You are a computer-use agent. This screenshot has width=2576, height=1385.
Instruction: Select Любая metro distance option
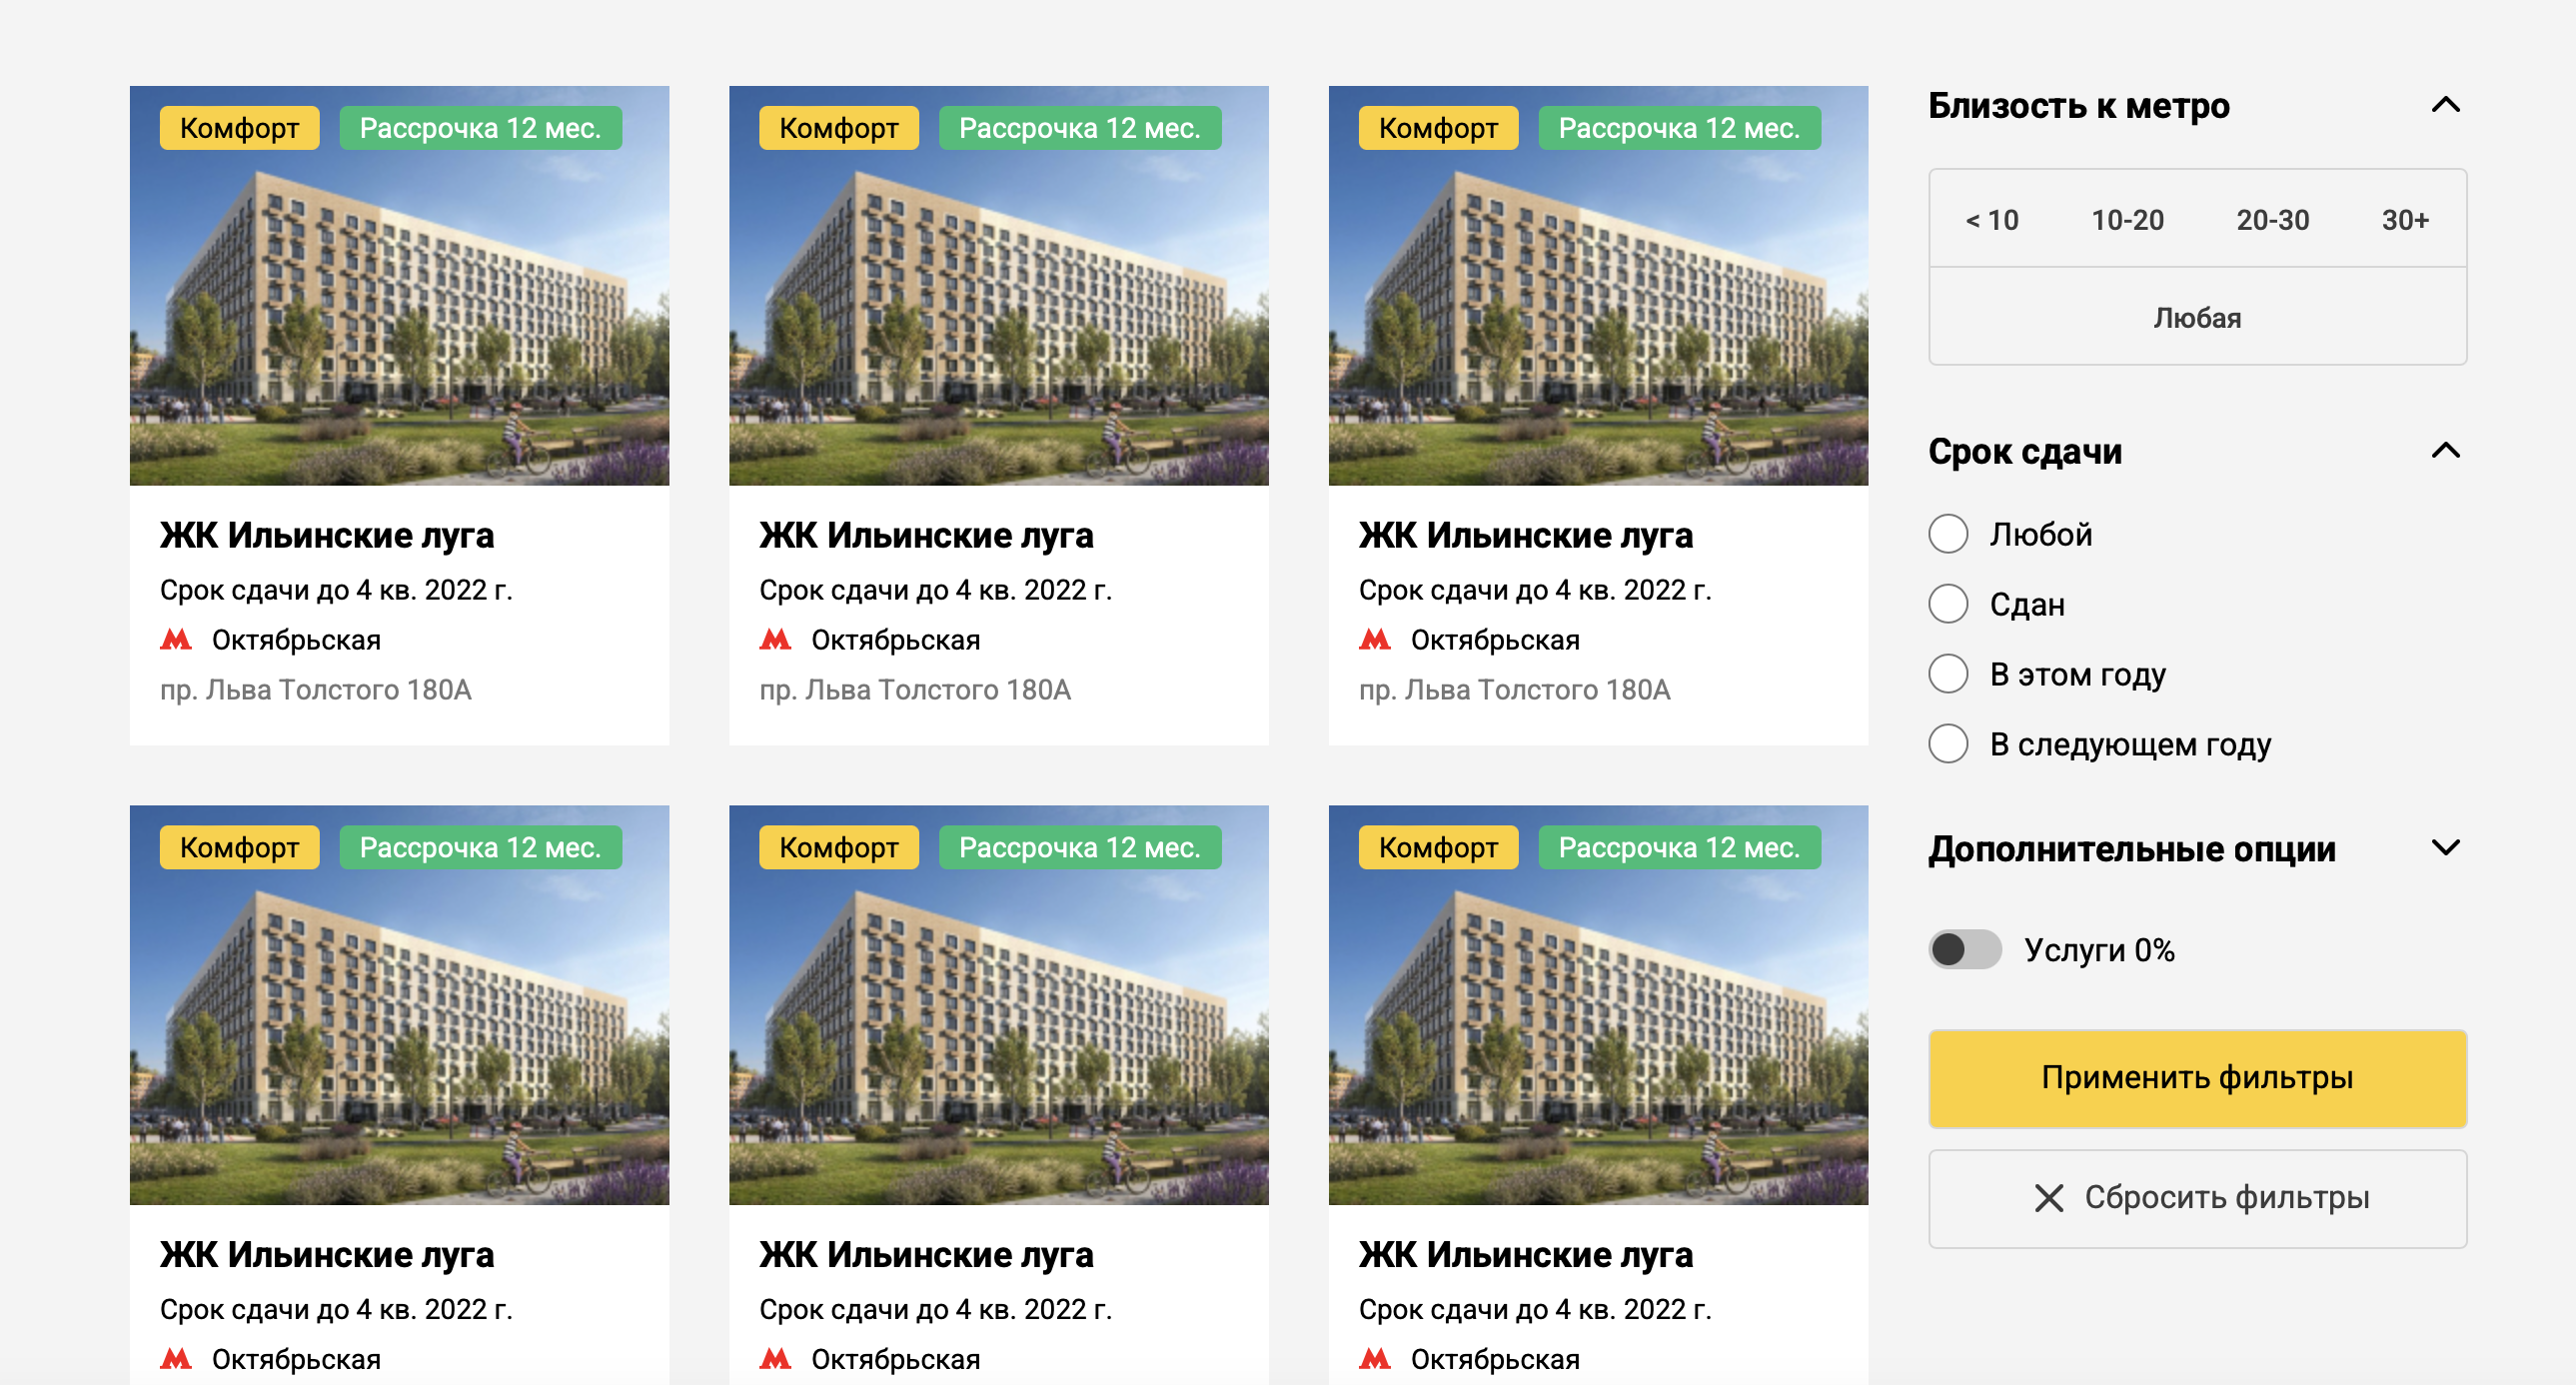click(x=2197, y=317)
